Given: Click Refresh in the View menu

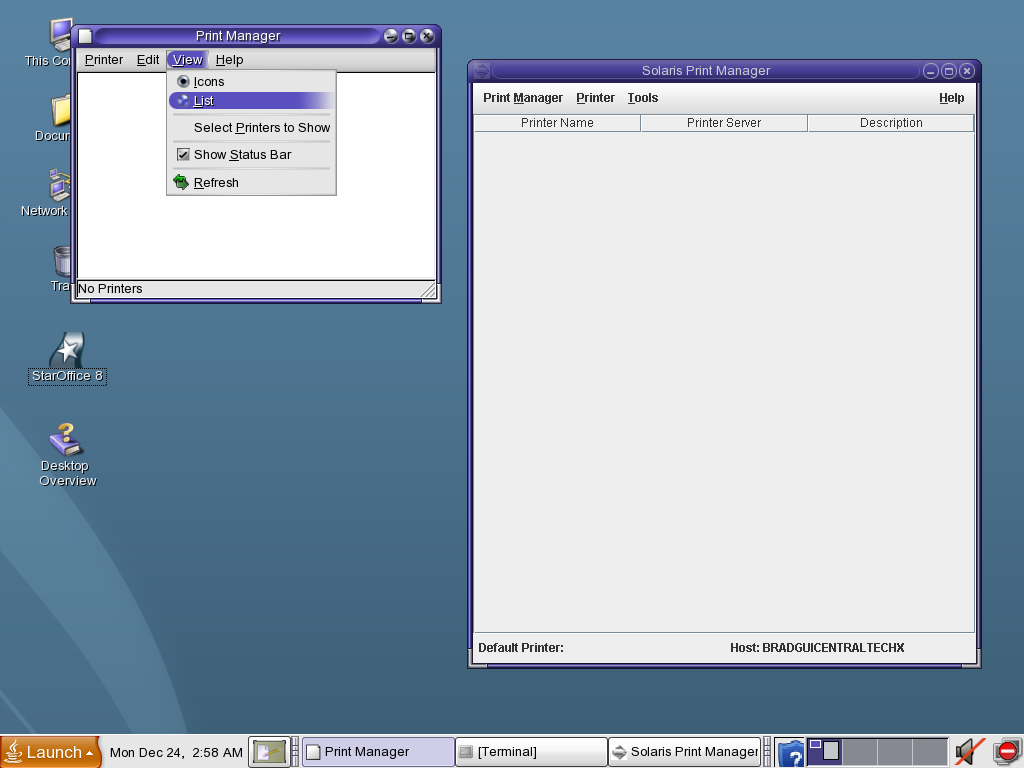Looking at the screenshot, I should click(251, 183).
